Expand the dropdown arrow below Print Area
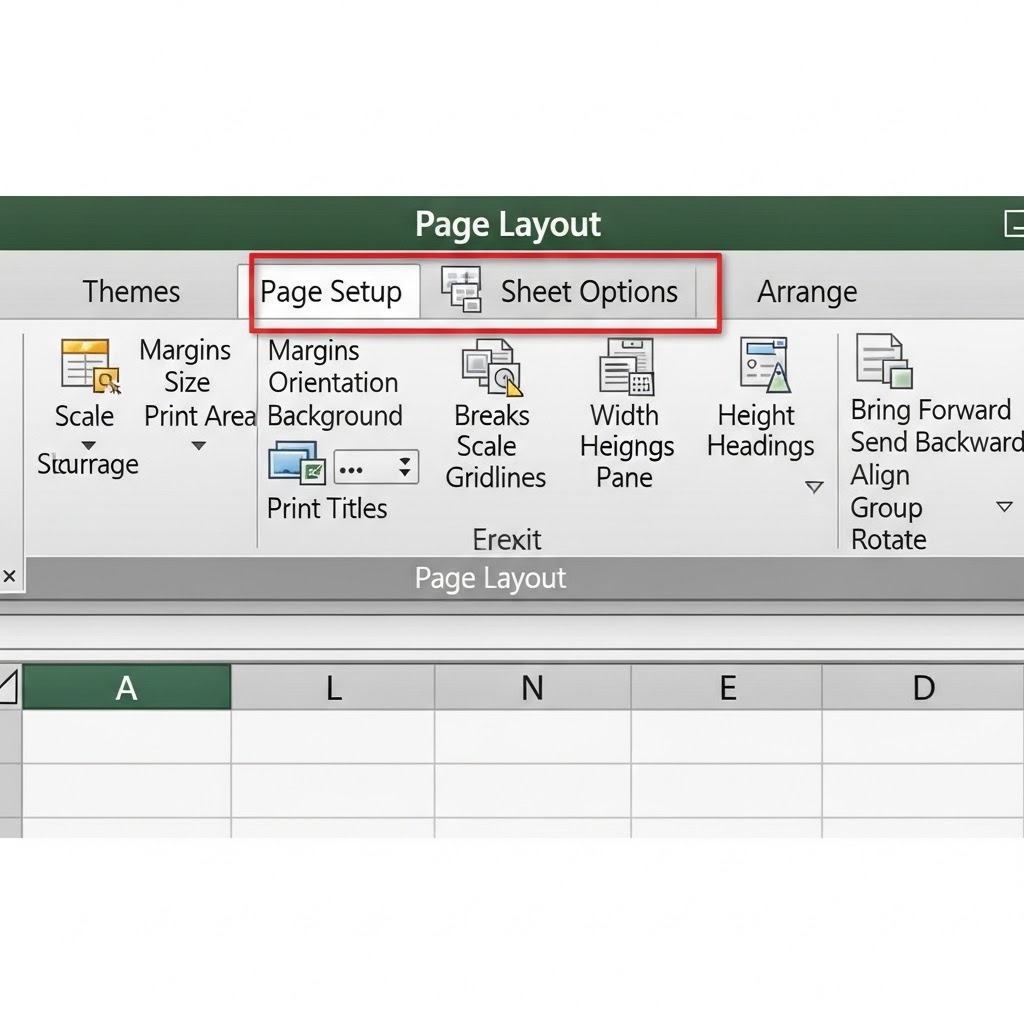The image size is (1024, 1024). (198, 446)
